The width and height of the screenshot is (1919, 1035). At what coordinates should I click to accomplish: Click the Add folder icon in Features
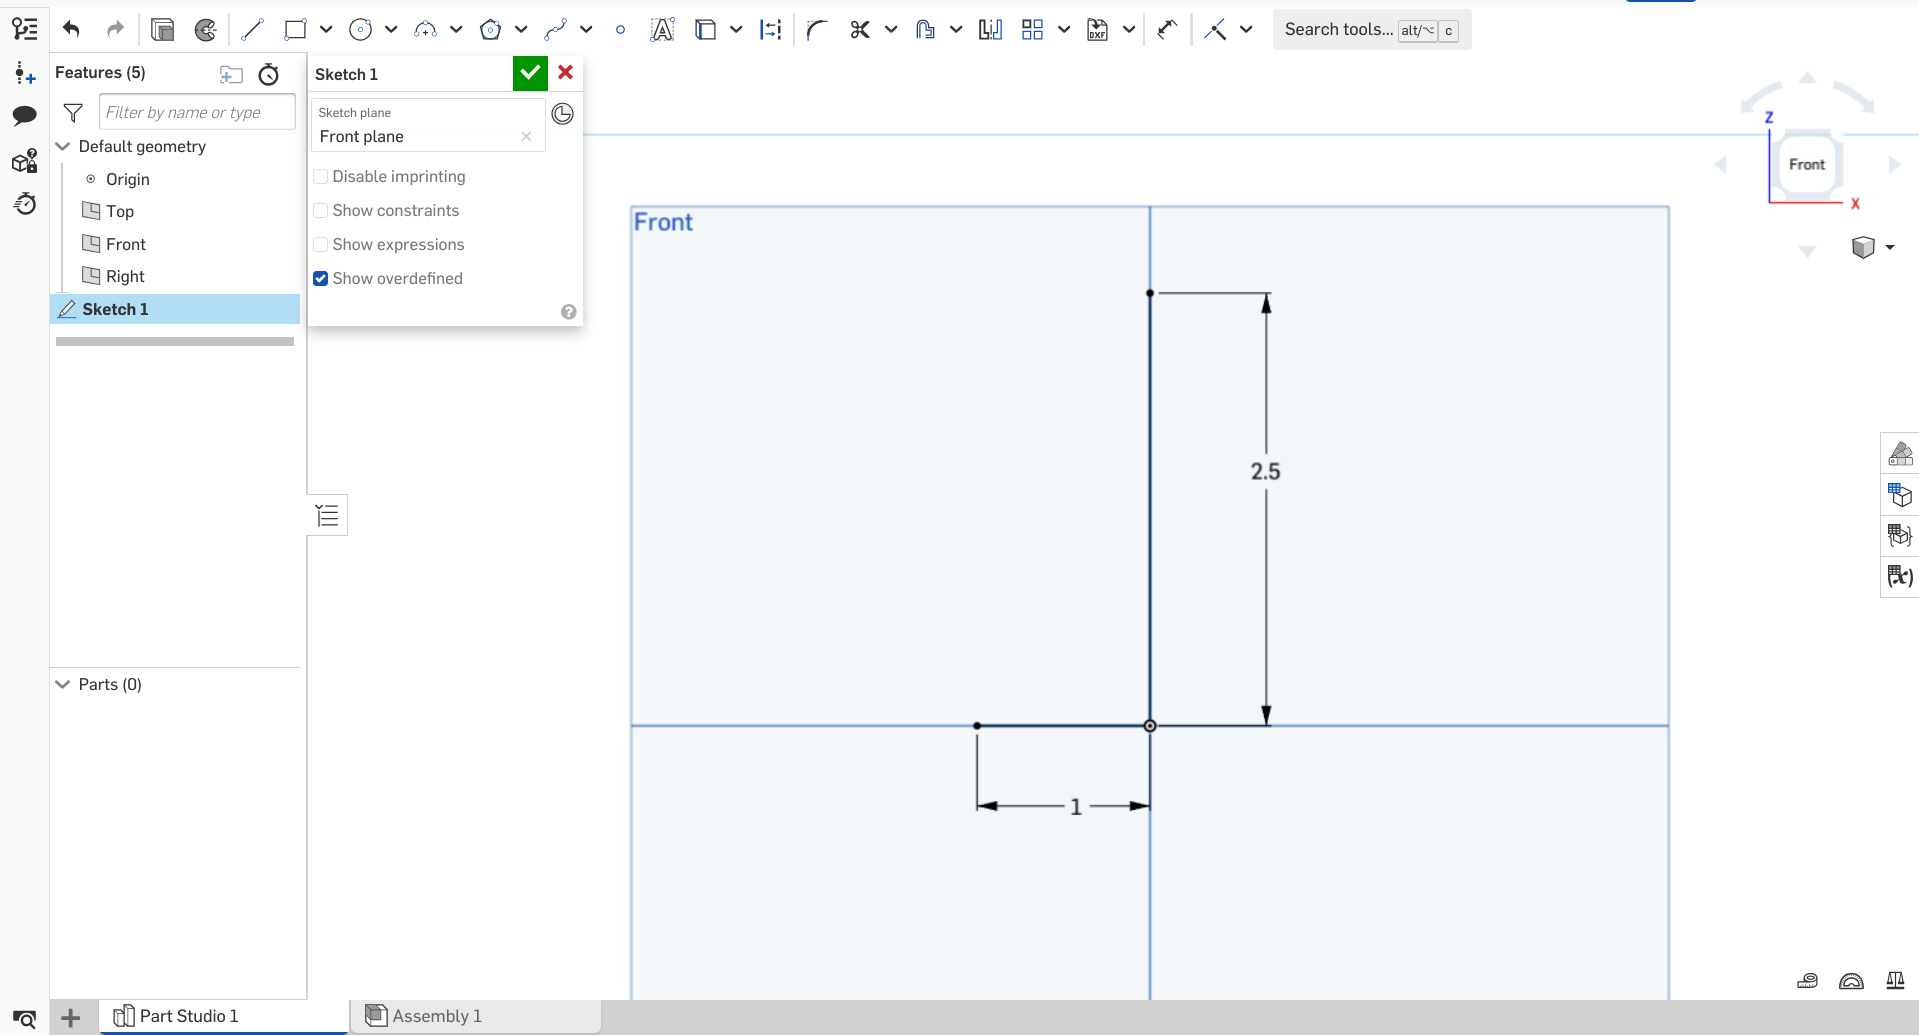(x=231, y=74)
